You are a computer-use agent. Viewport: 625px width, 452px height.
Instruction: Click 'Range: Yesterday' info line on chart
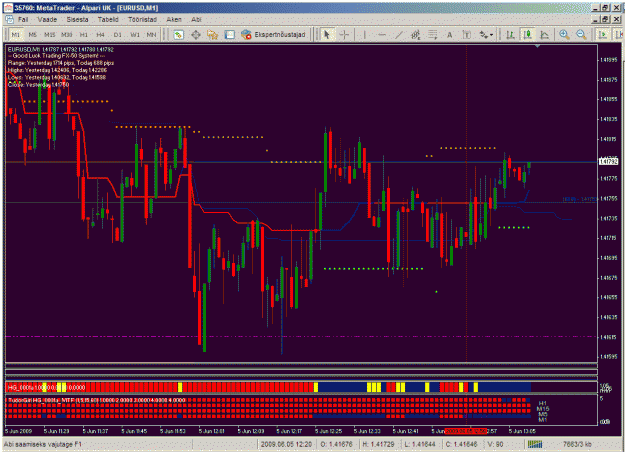pyautogui.click(x=61, y=63)
